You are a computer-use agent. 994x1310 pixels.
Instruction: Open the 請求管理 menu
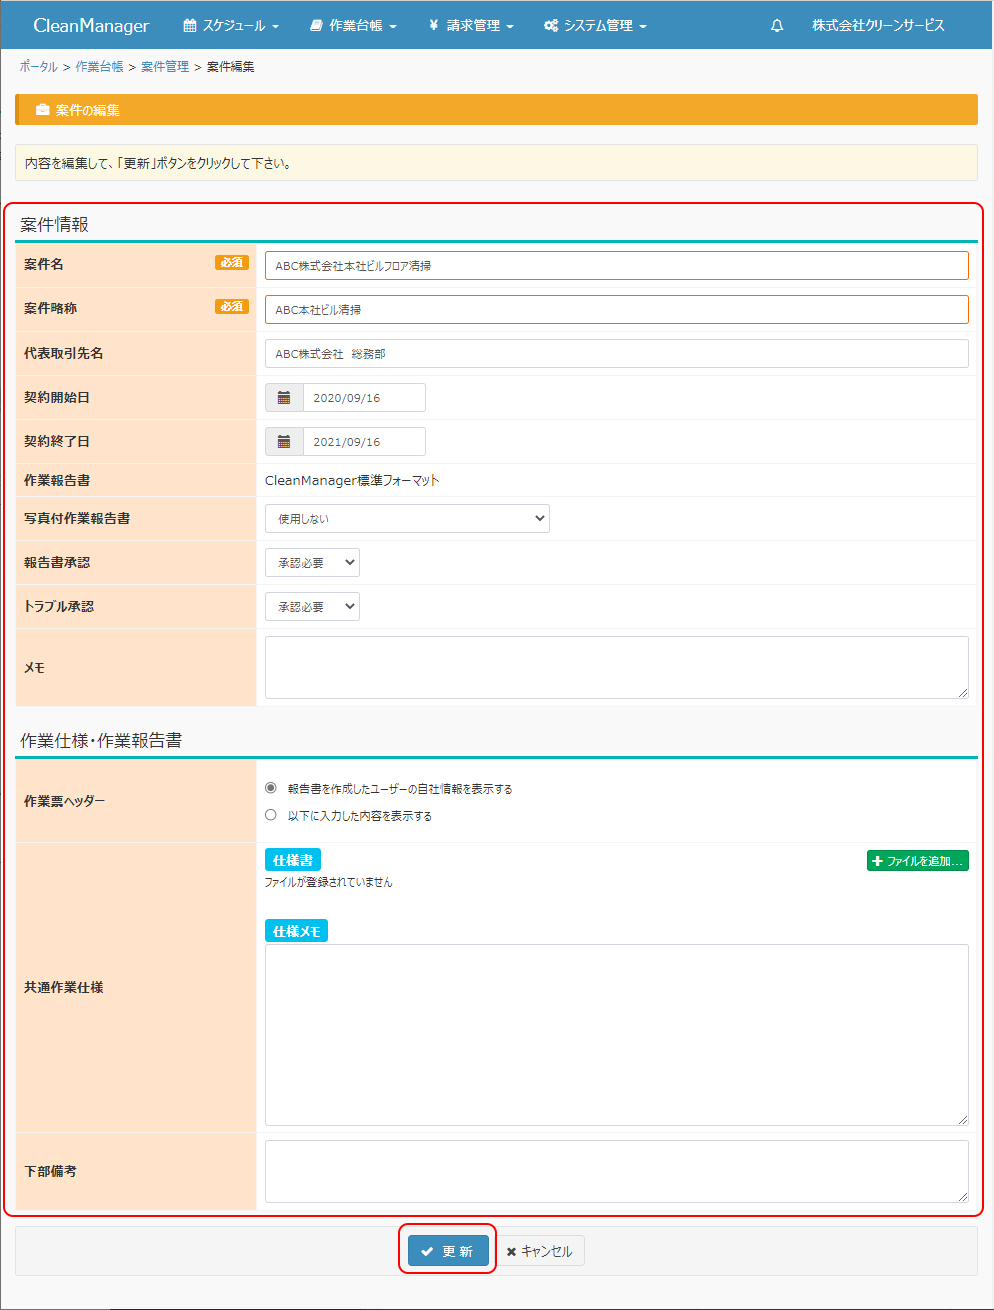coord(471,26)
